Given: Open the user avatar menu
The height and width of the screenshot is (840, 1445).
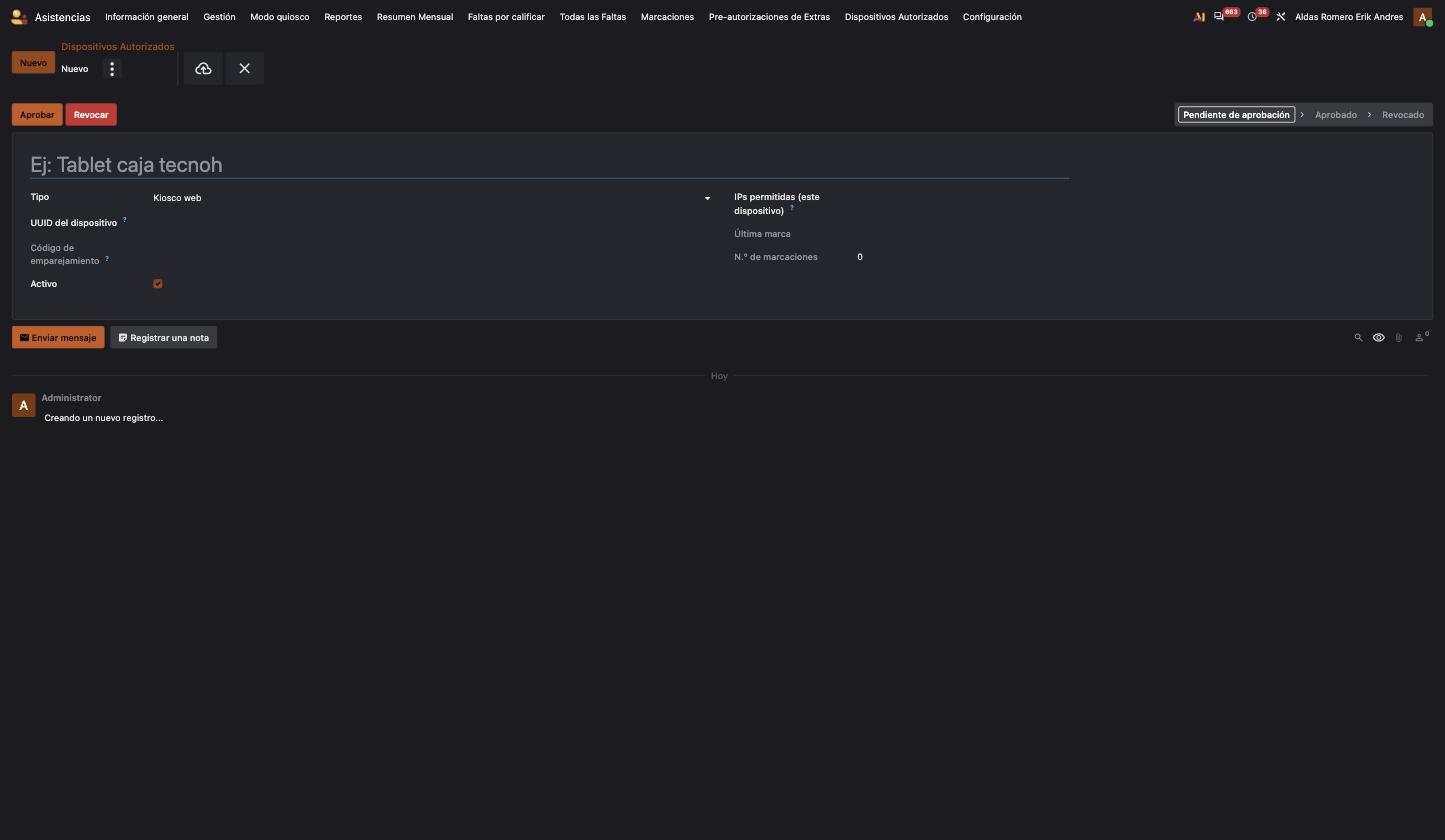Looking at the screenshot, I should pos(1422,17).
